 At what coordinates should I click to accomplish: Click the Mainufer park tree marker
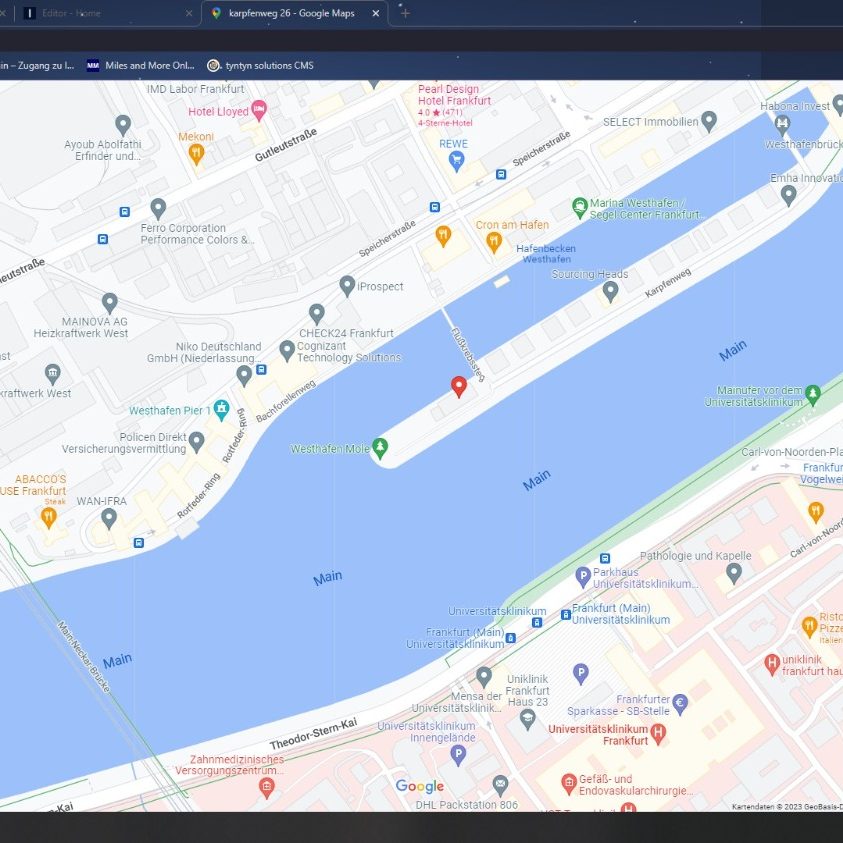pyautogui.click(x=813, y=395)
